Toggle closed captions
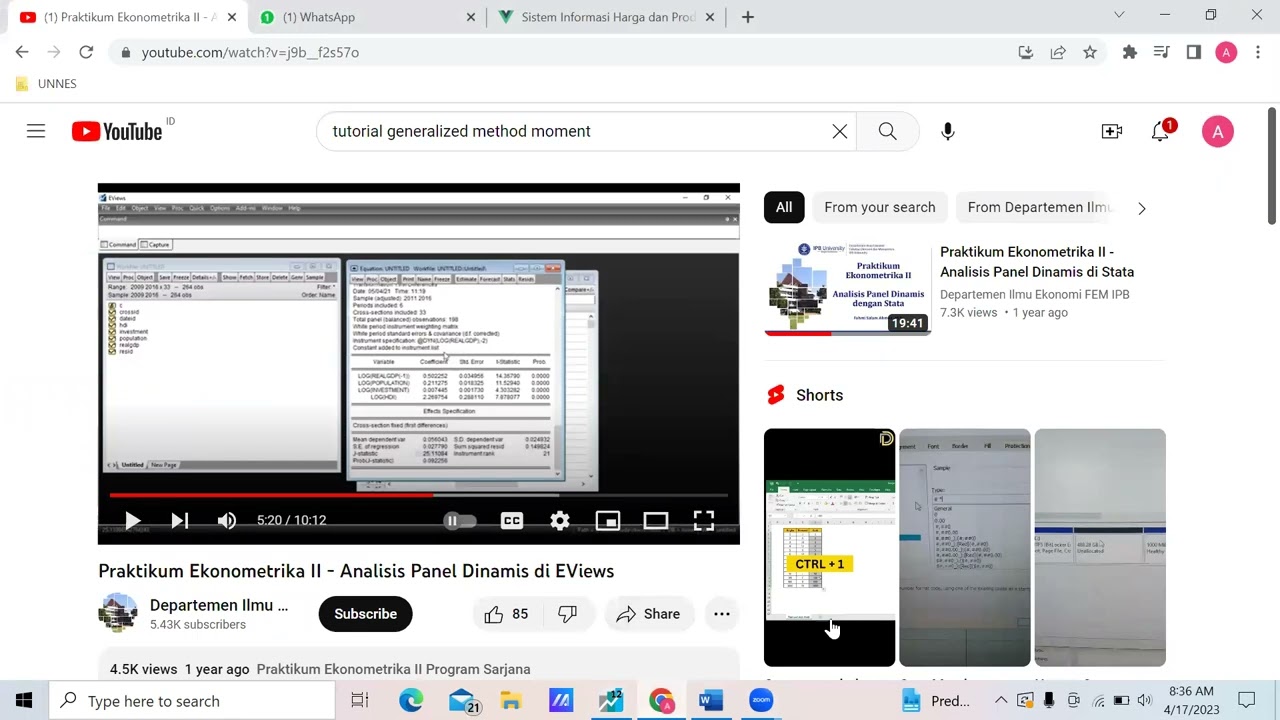Image resolution: width=1280 pixels, height=720 pixels. click(512, 520)
